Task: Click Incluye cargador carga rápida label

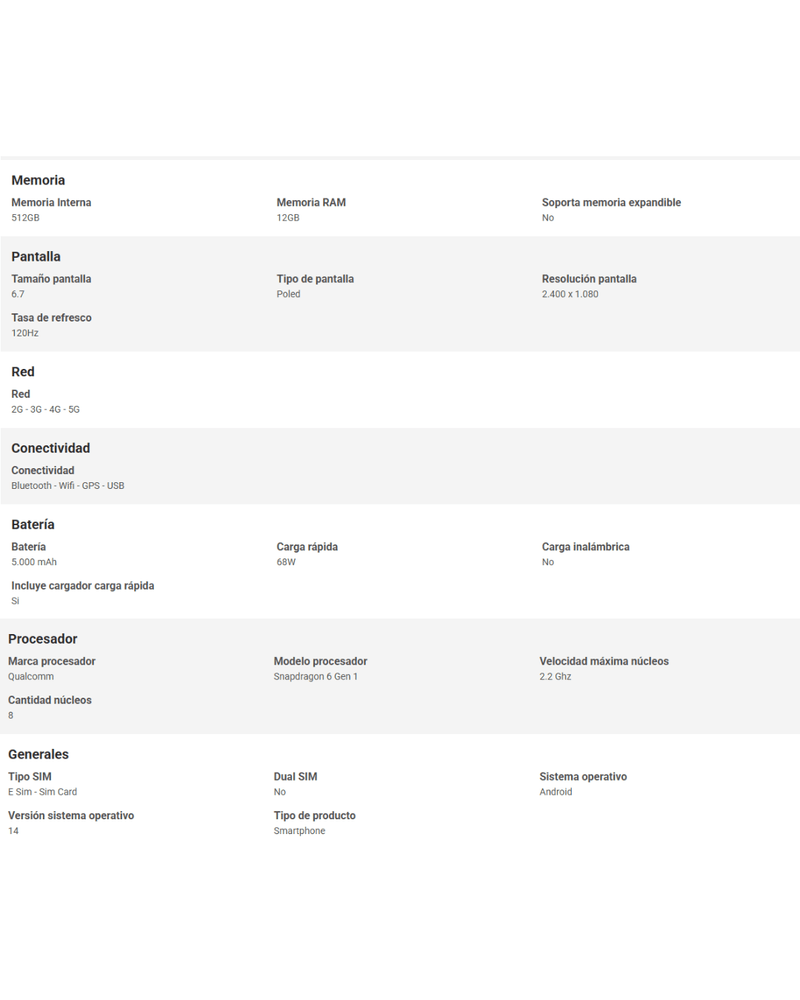Action: click(82, 585)
